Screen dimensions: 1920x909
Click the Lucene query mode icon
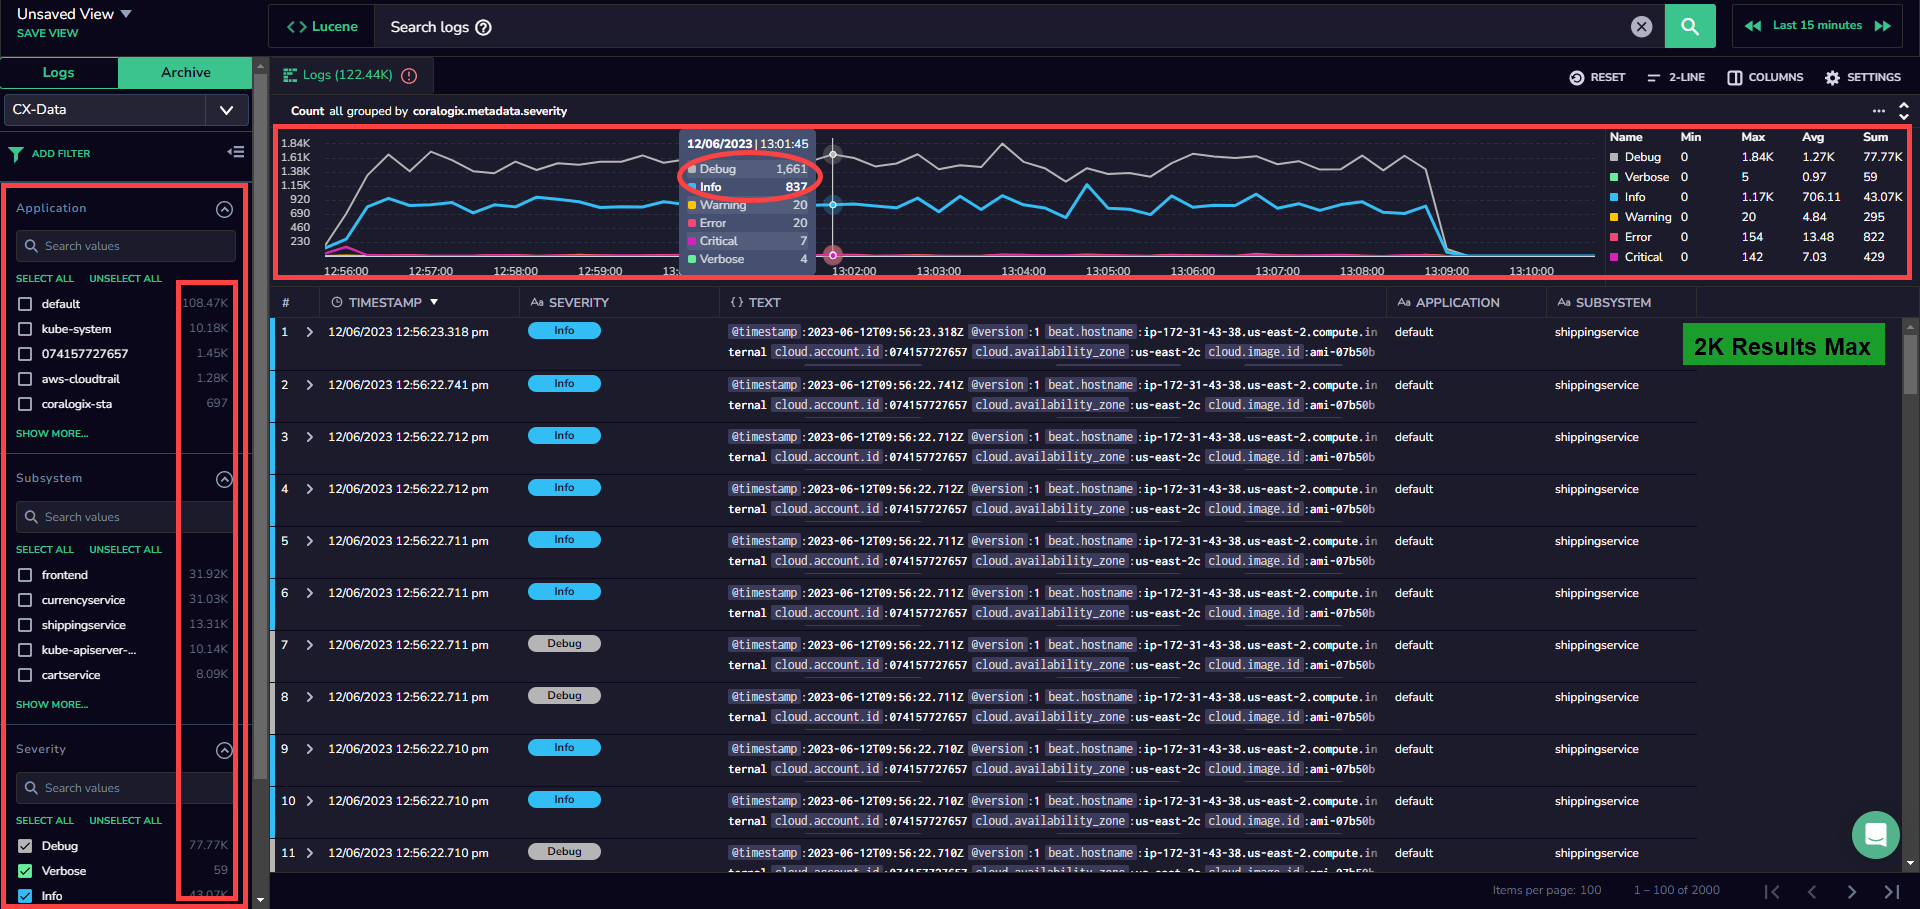pos(296,27)
